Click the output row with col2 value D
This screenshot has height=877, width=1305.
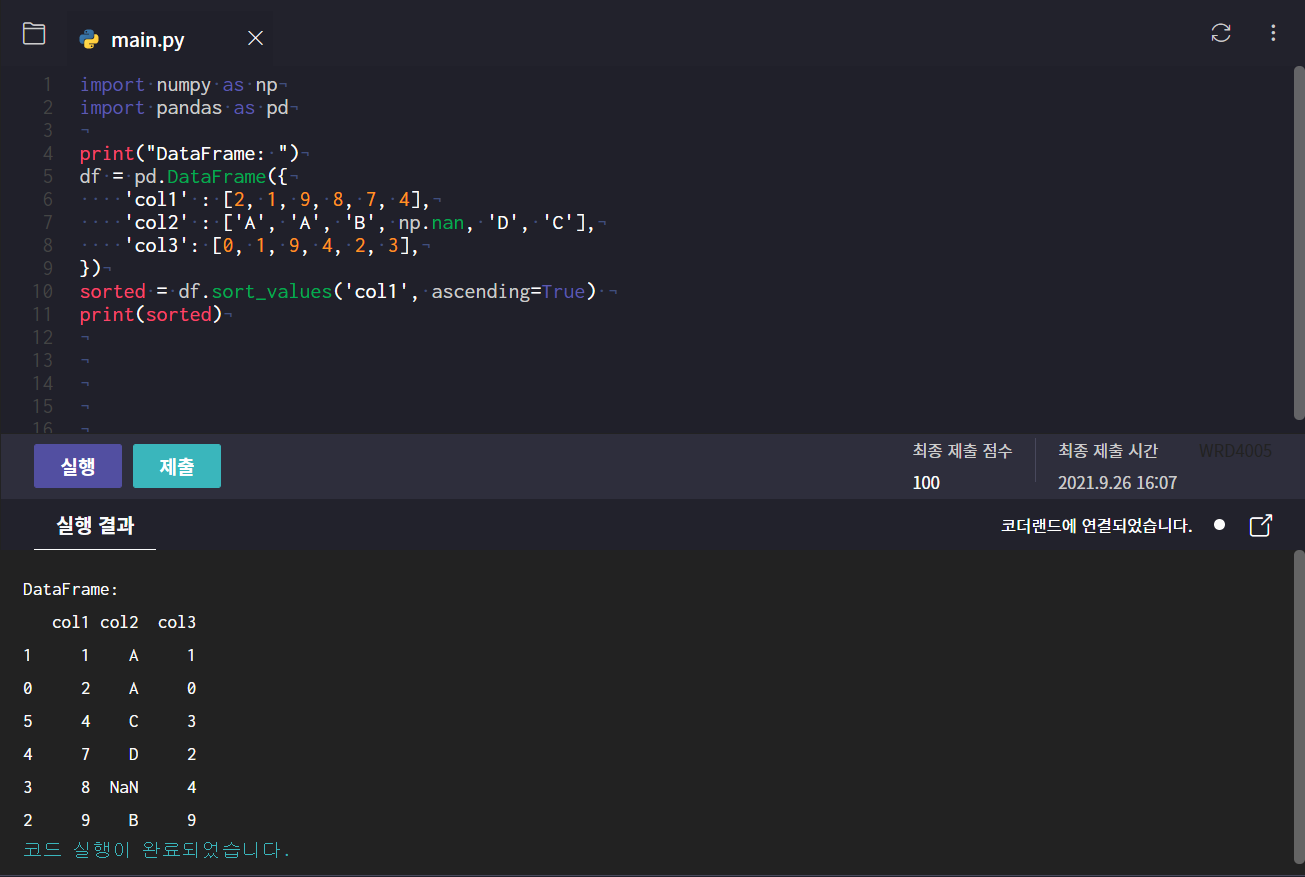click(110, 755)
